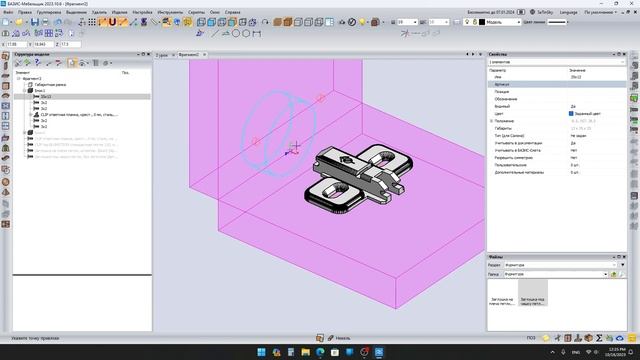Viewport: 640px width, 360px height.
Task: Click the Language button
Action: click(569, 12)
